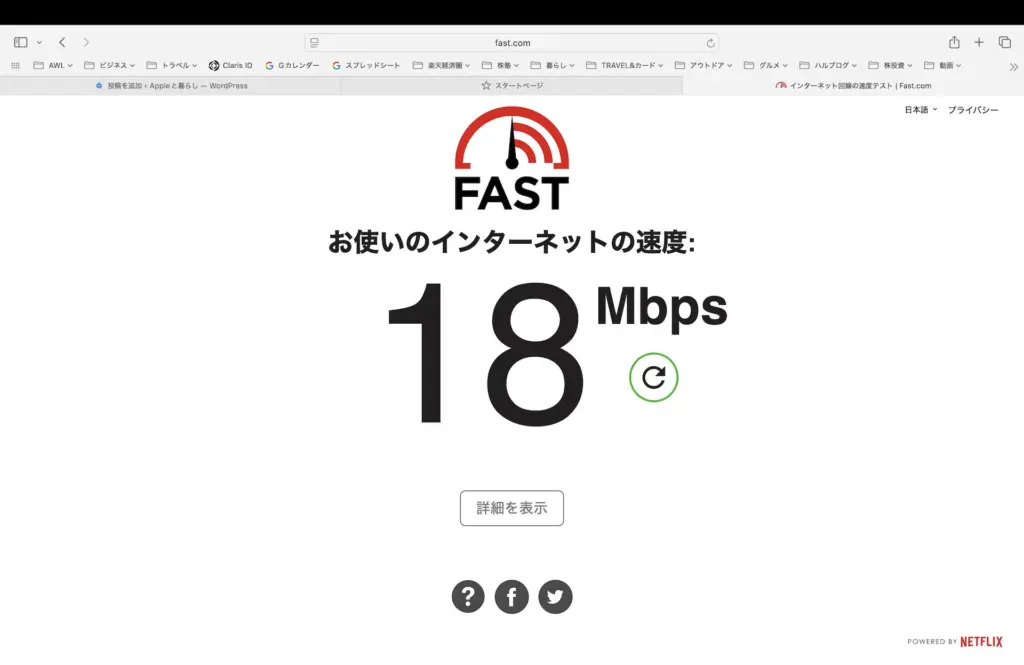Screen dimensions: 1024x665
Task: Switch to the WordPress tab
Action: tap(170, 86)
